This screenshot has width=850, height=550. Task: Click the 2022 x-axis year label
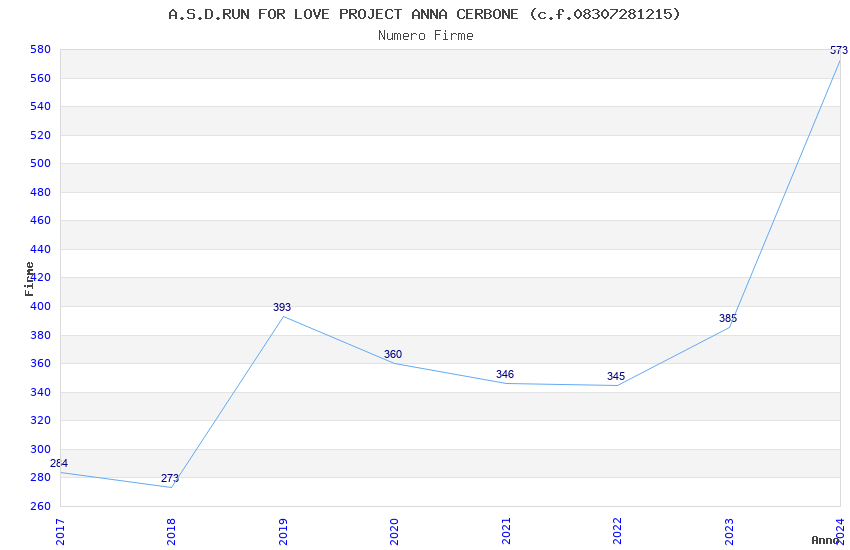pyautogui.click(x=617, y=532)
